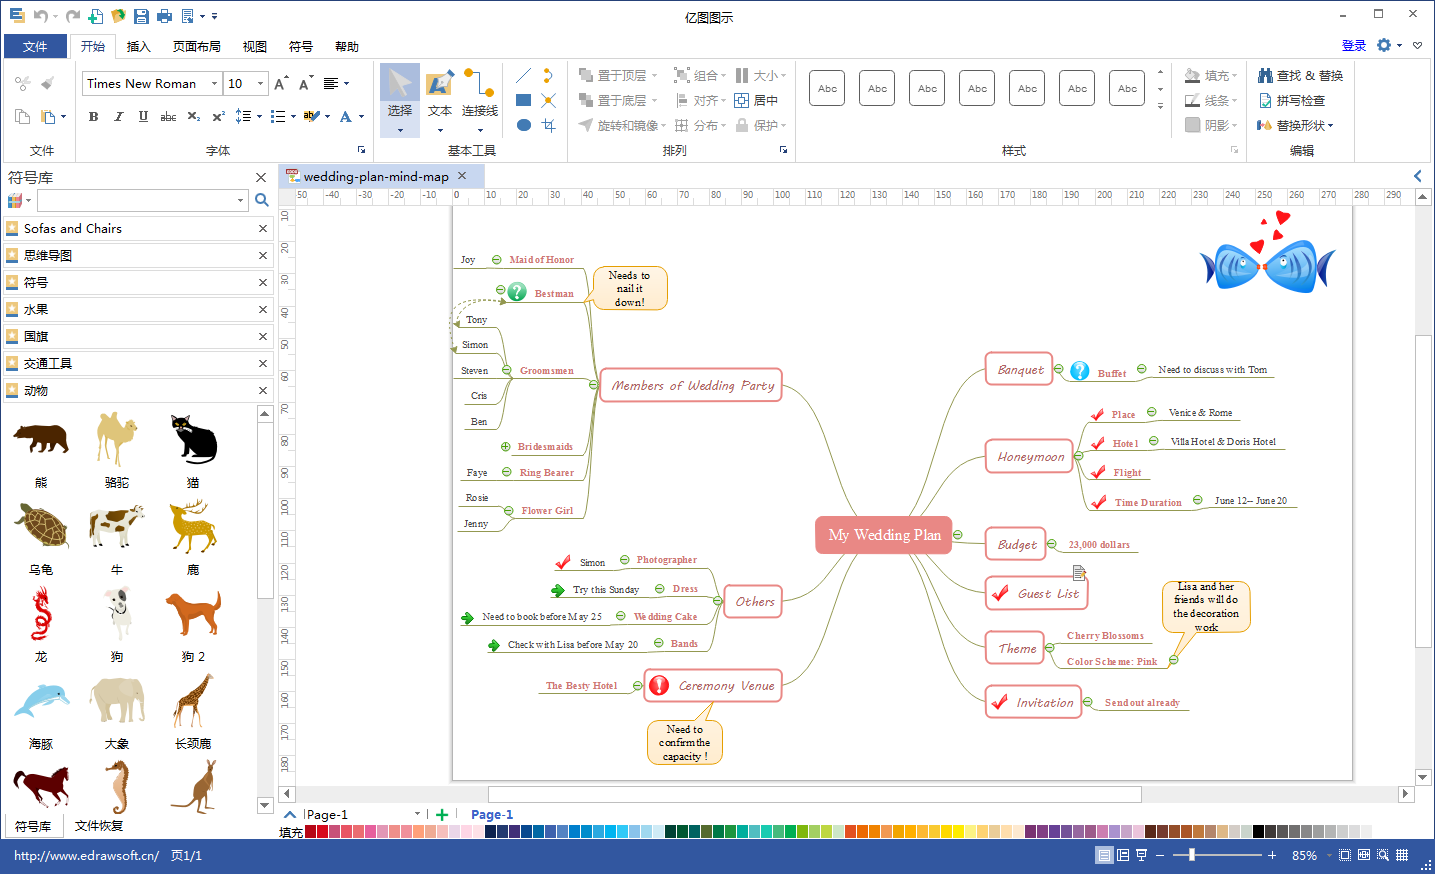Click the format painter brush icon

pos(47,83)
